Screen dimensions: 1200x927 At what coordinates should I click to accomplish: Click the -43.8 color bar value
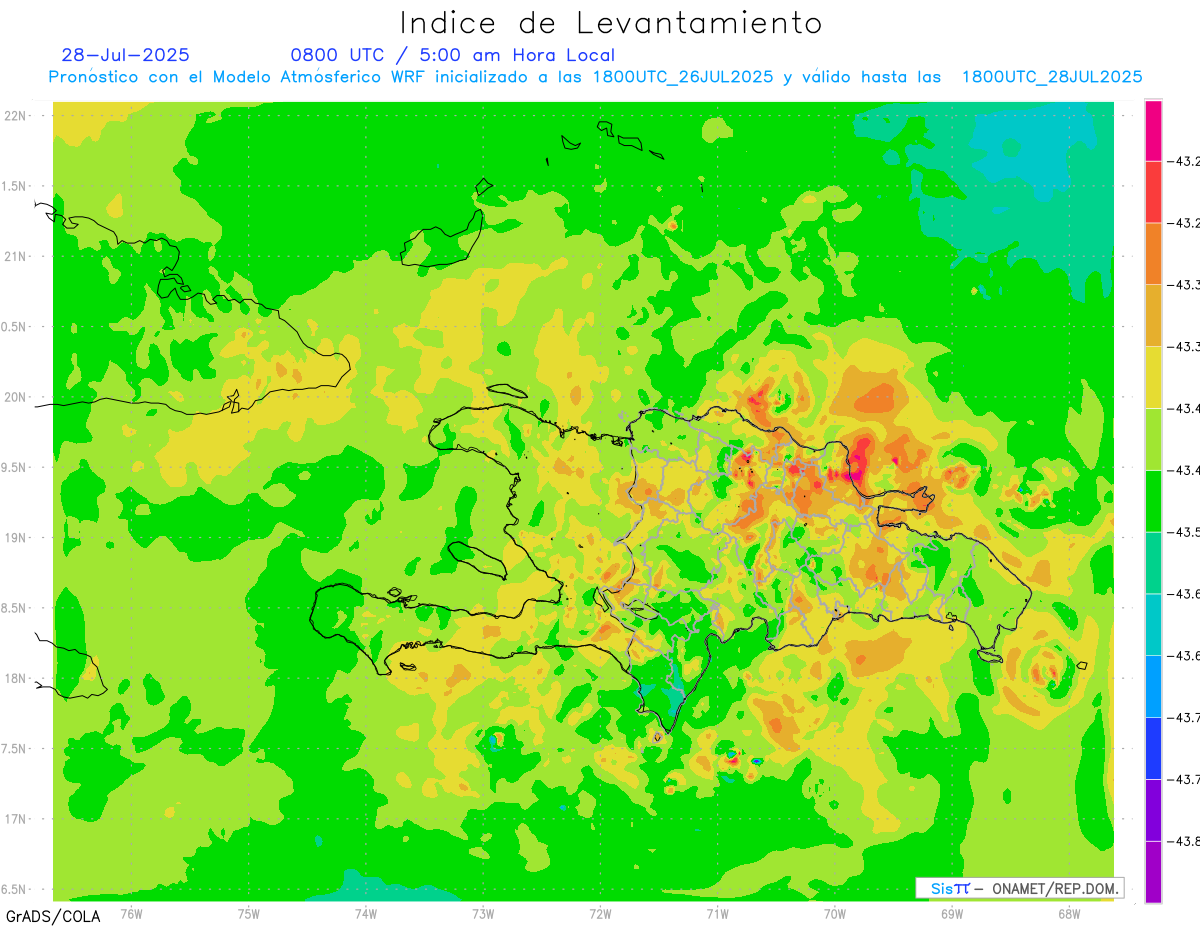pos(1184,841)
